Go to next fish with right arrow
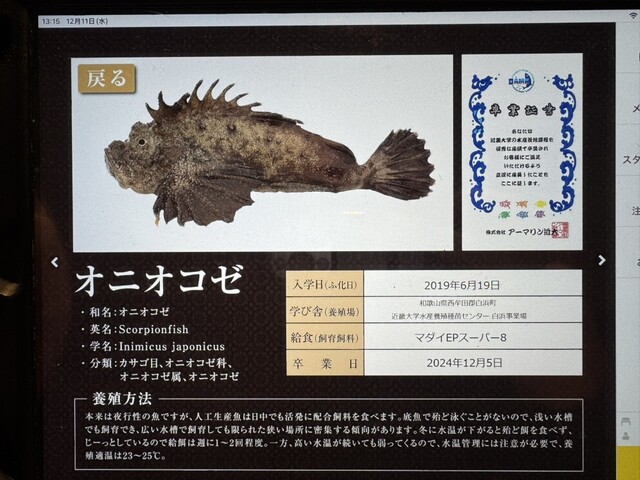The width and height of the screenshot is (640, 480). pos(601,260)
